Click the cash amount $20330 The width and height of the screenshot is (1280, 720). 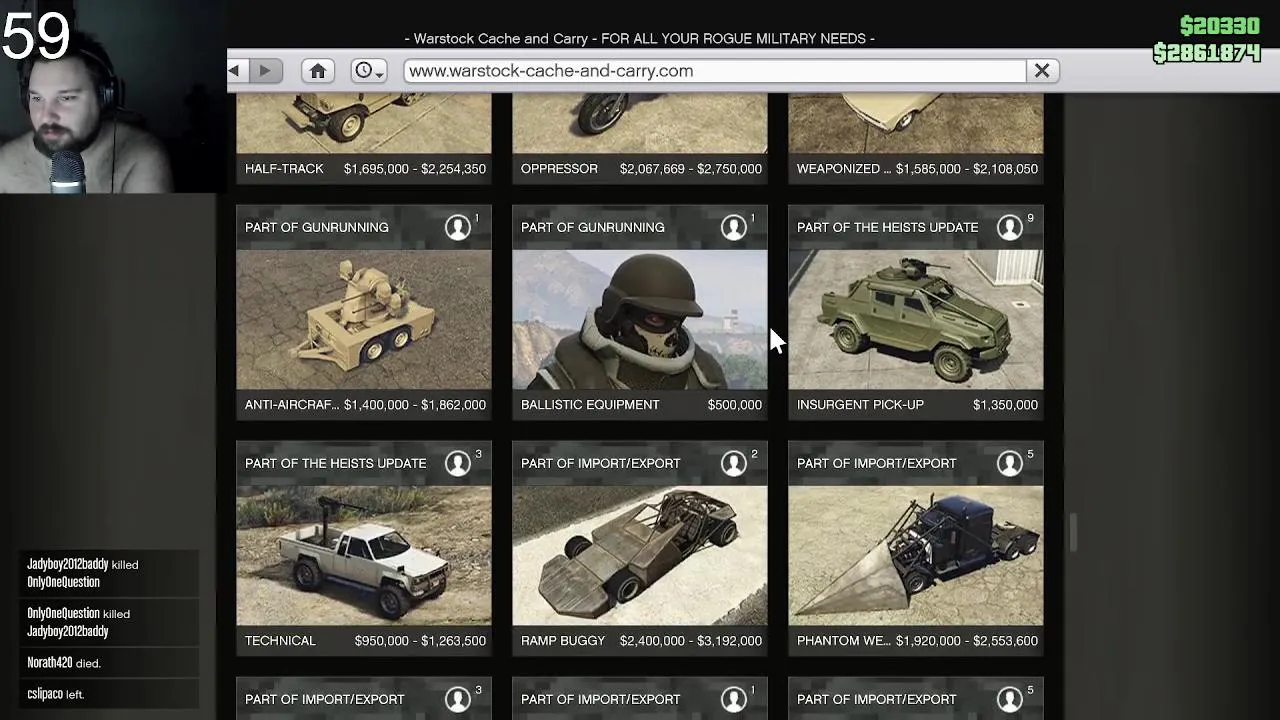[x=1219, y=26]
